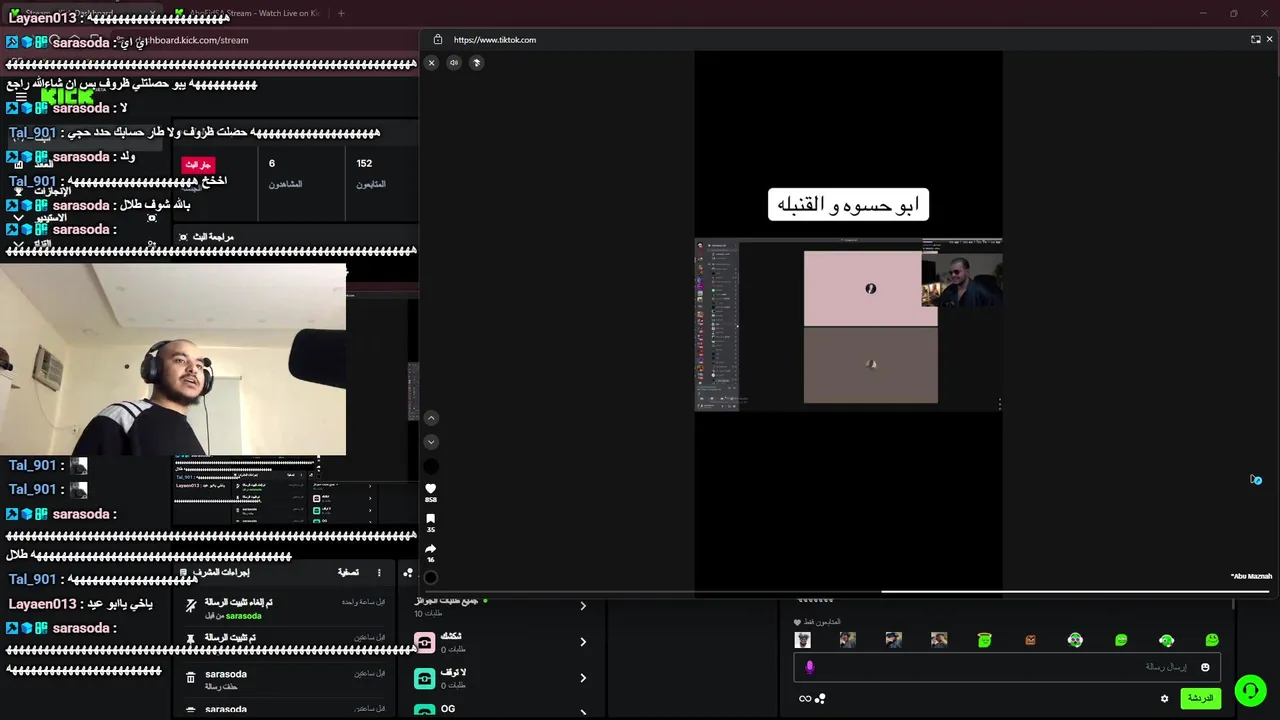Insert the angry orange emote
The width and height of the screenshot is (1280, 720).
point(1030,640)
